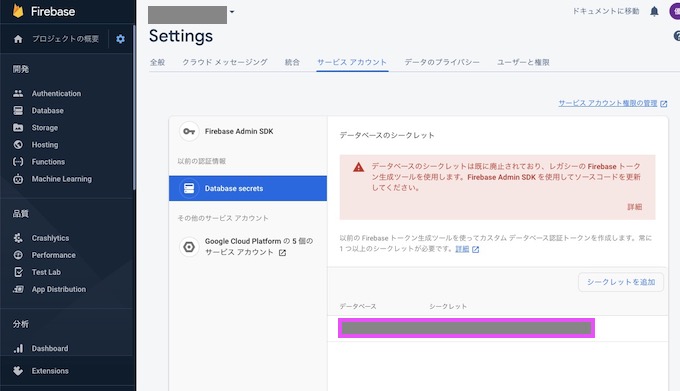Click 詳細 in the red warning box
This screenshot has height=391, width=680.
[634, 207]
